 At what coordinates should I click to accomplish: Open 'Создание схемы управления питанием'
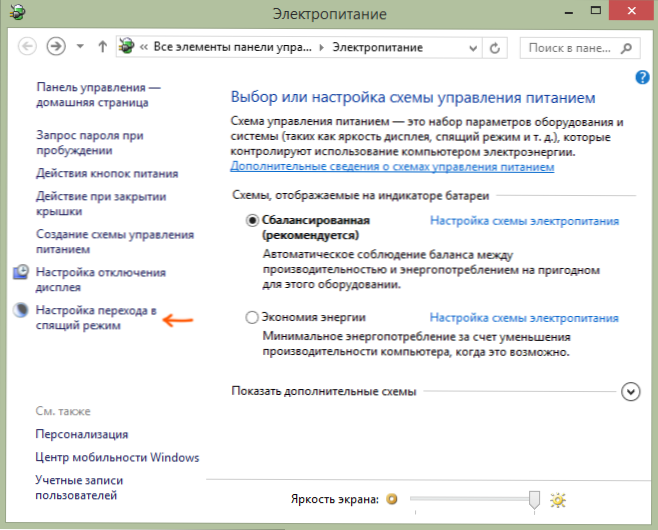click(x=115, y=241)
